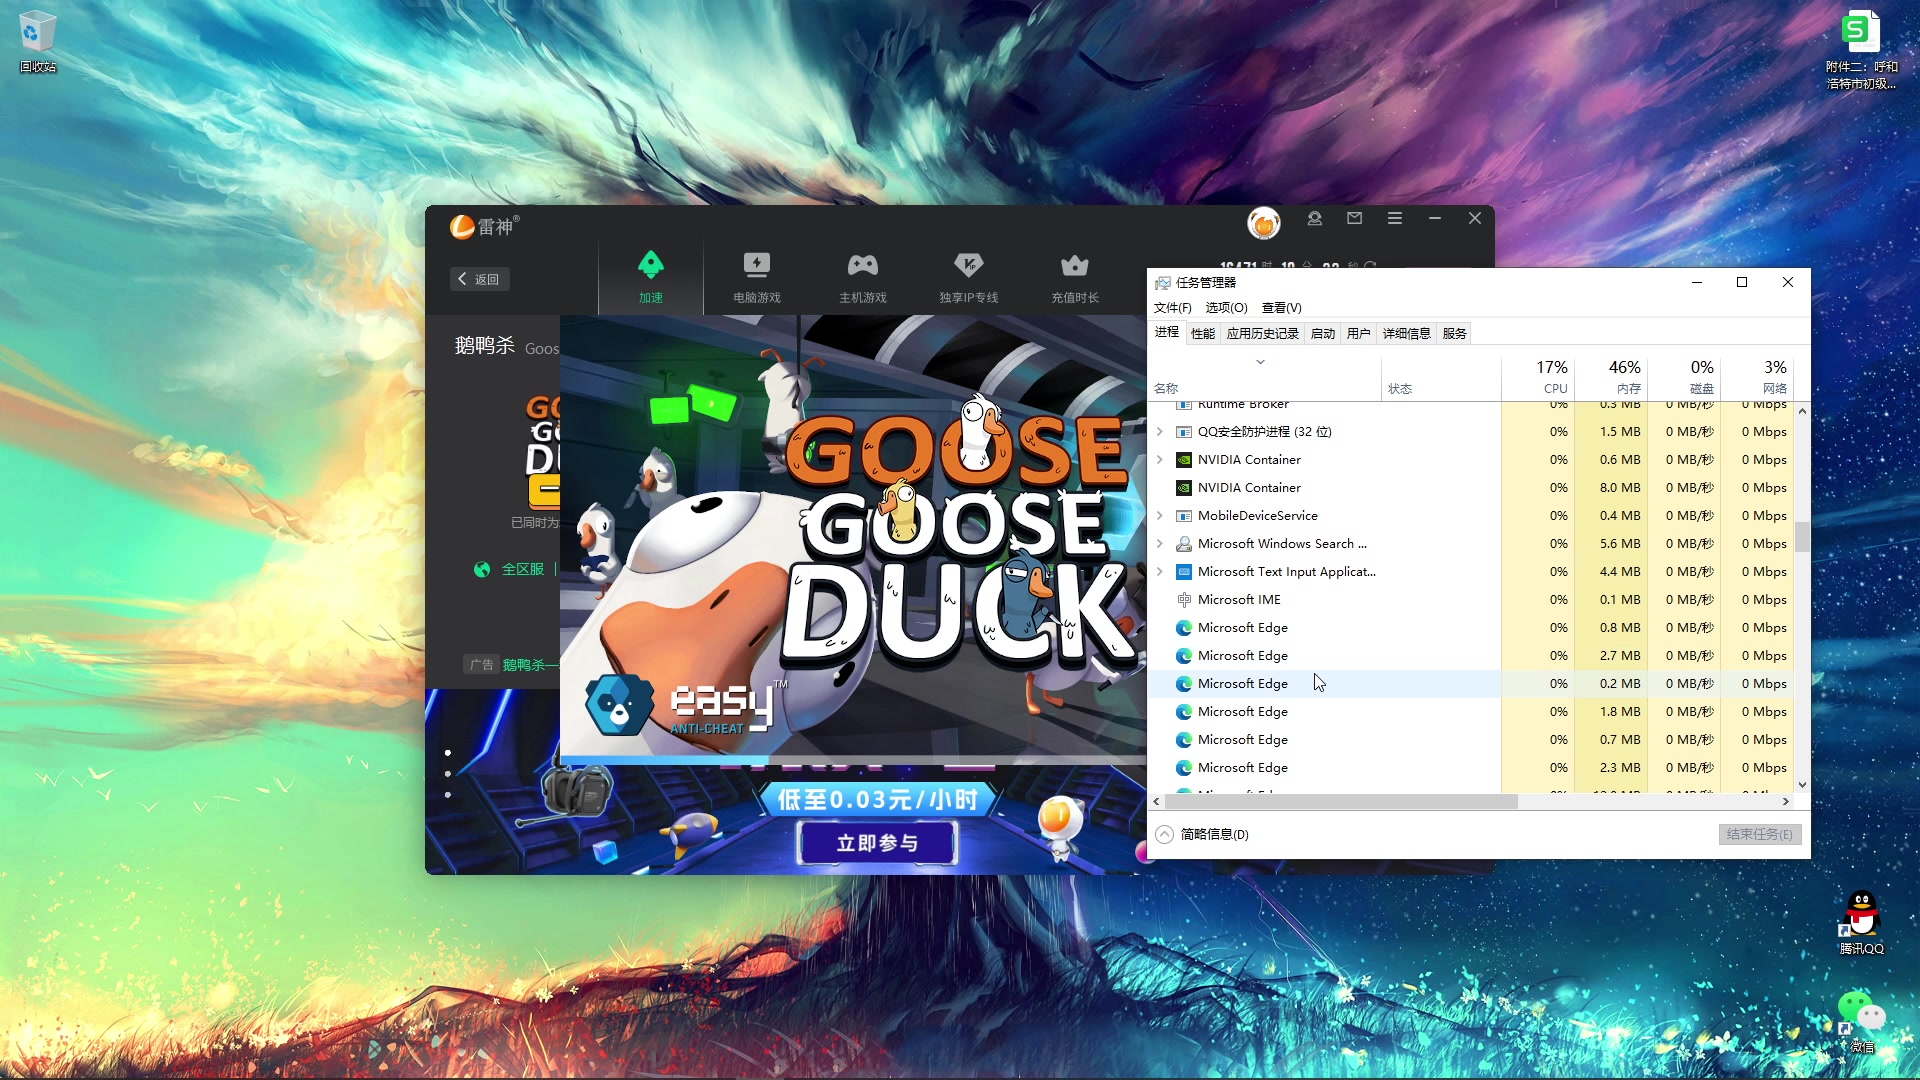
Task: Collapse Task Manager to 简略信息 view
Action: coord(1203,834)
